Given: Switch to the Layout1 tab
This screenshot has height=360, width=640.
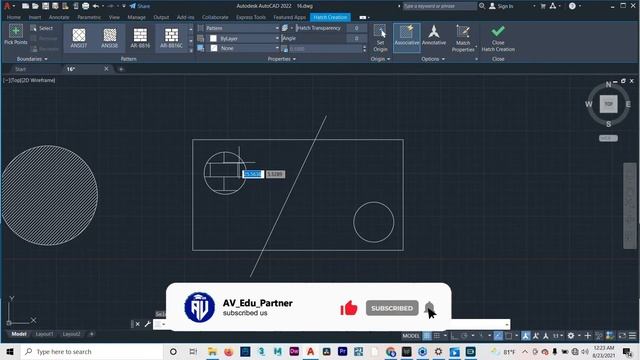Looking at the screenshot, I should [44, 334].
